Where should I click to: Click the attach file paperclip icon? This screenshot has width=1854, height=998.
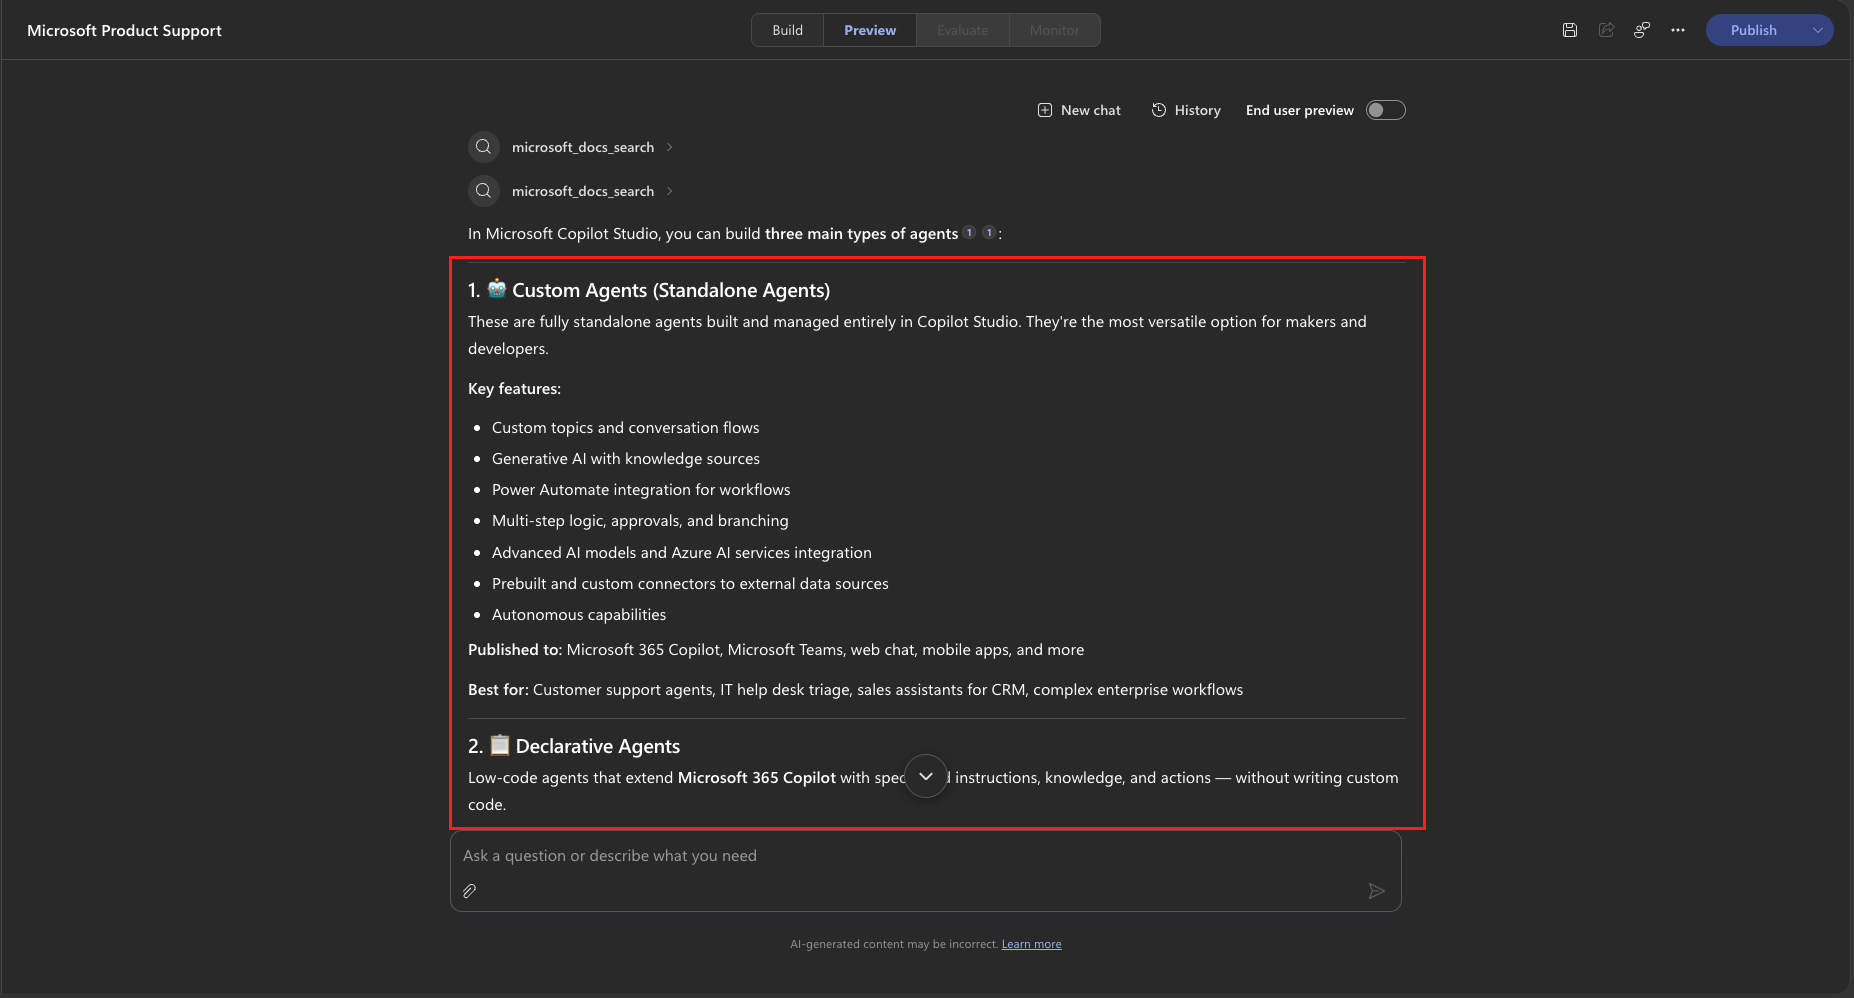click(x=470, y=891)
